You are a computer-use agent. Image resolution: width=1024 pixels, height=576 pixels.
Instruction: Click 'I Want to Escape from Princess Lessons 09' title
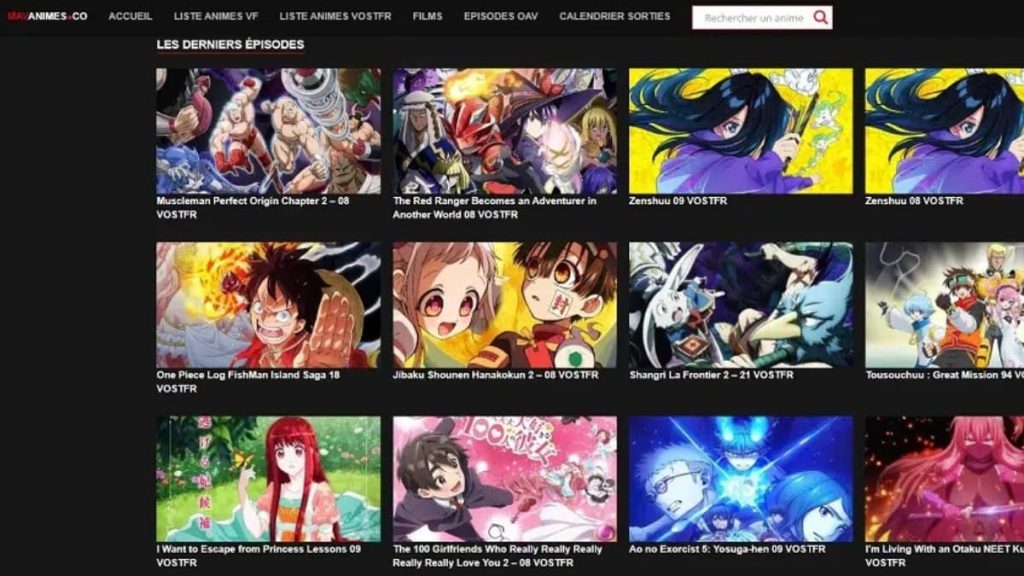tap(259, 556)
